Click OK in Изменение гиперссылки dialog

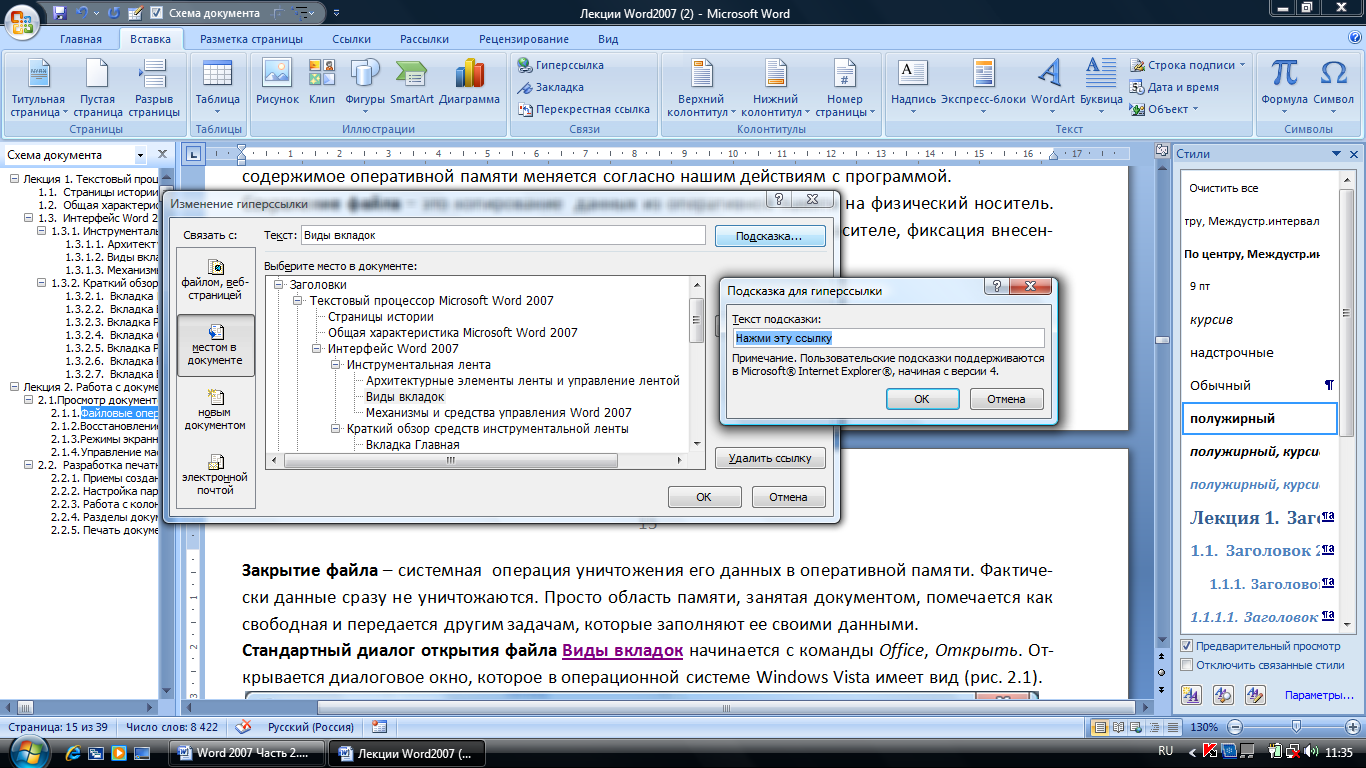[x=704, y=497]
